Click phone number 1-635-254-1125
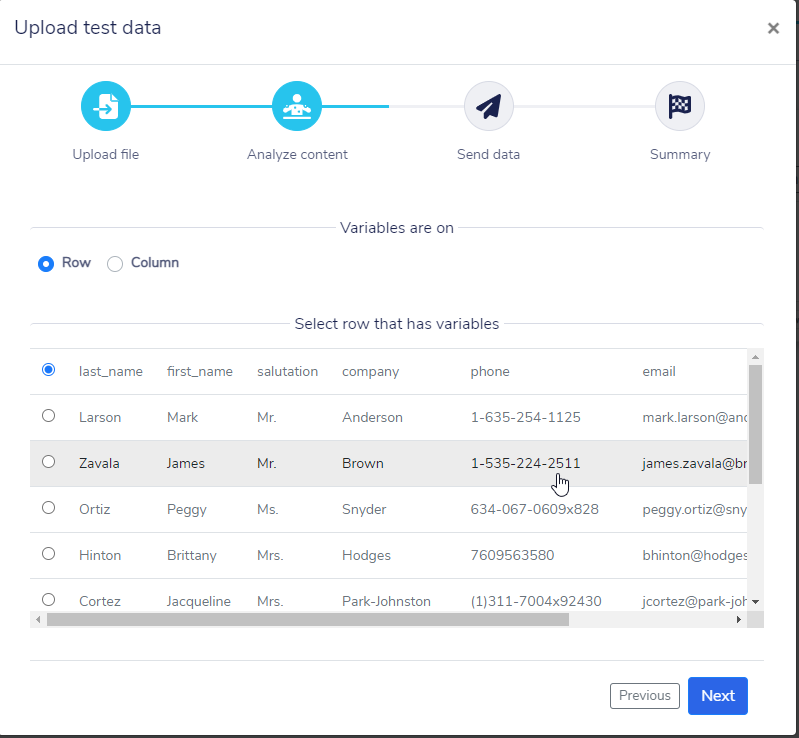The width and height of the screenshot is (799, 738). click(x=525, y=417)
